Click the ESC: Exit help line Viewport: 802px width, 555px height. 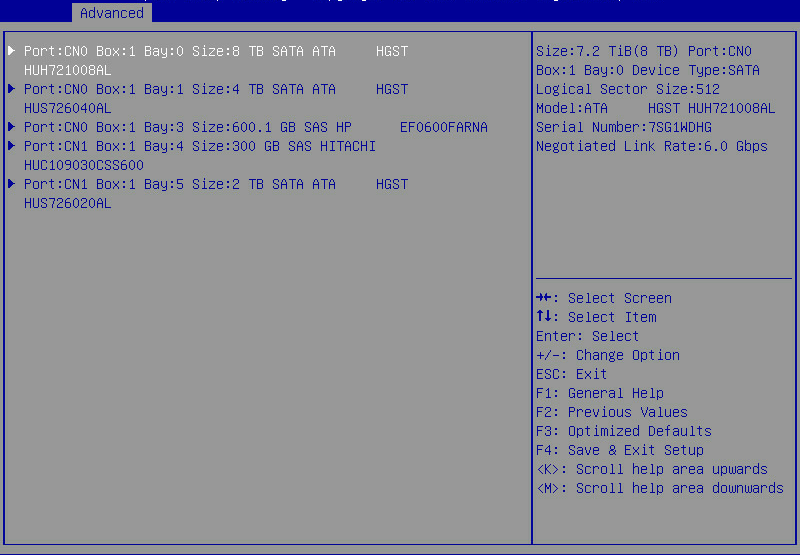571,374
